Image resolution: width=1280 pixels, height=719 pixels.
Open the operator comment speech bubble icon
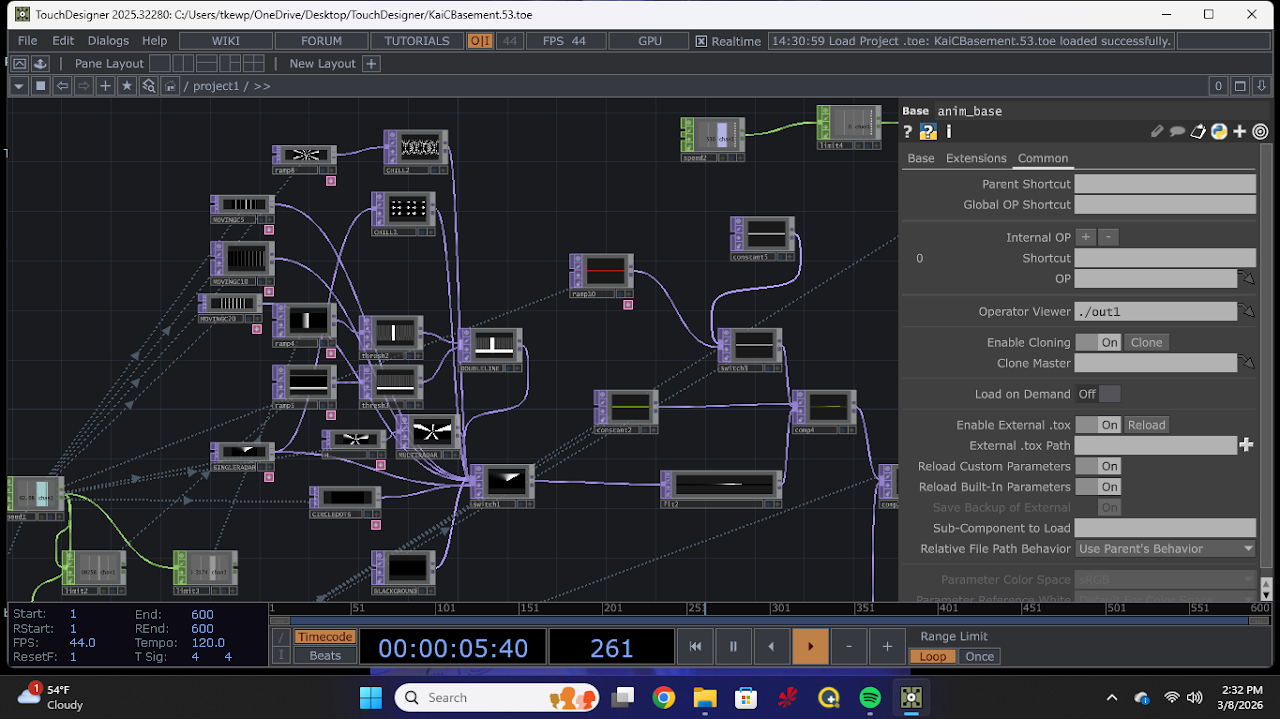1177,131
